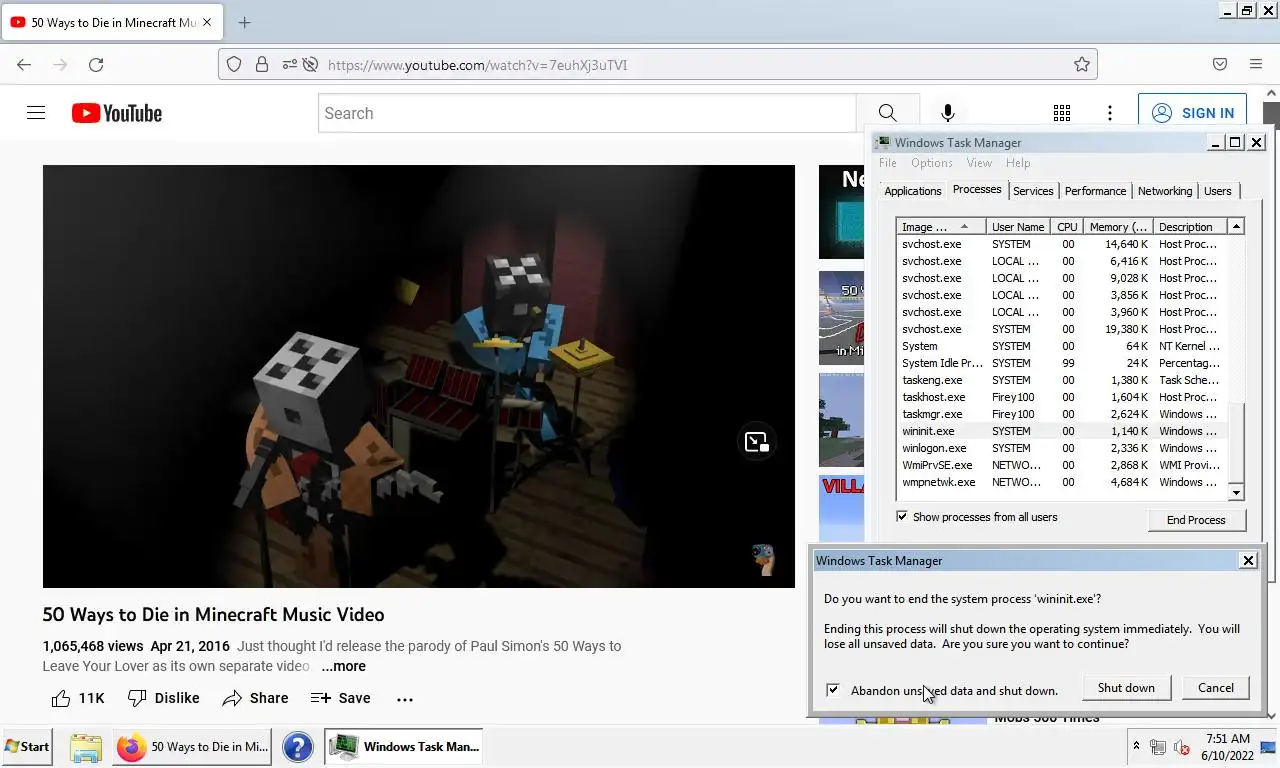Click the SIGN IN button
Image resolution: width=1280 pixels, height=768 pixels.
pyautogui.click(x=1193, y=113)
